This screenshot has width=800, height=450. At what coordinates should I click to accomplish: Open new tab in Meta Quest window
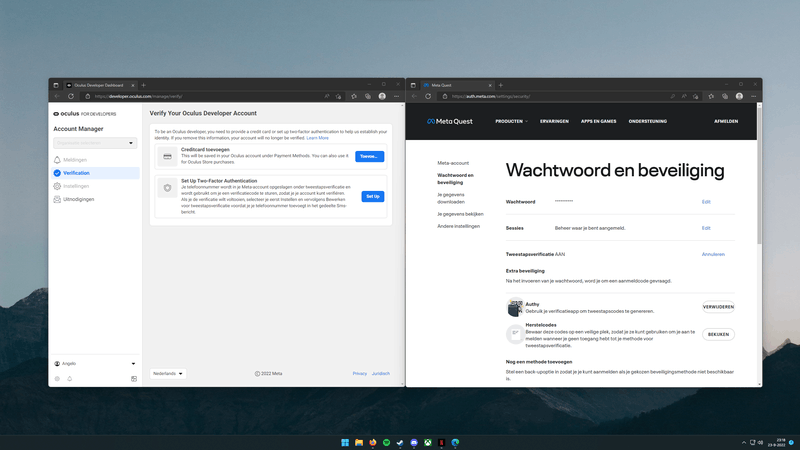501,85
